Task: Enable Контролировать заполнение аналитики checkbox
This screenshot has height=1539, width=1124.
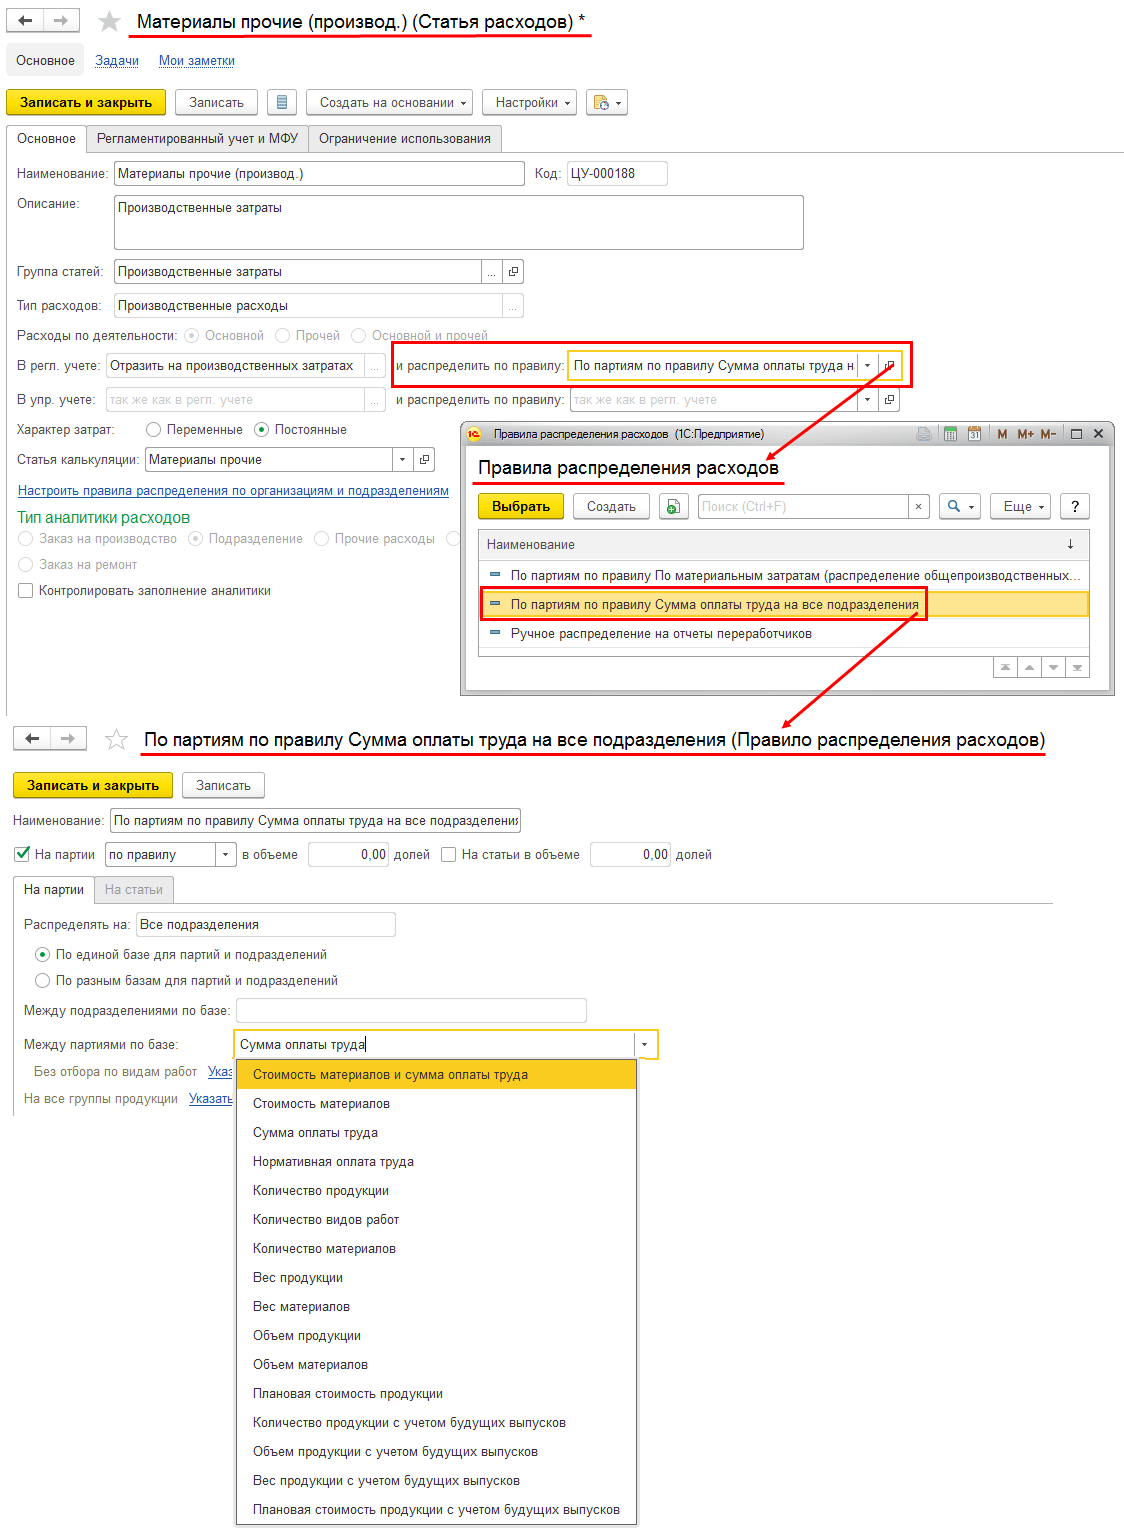Action: (x=26, y=591)
